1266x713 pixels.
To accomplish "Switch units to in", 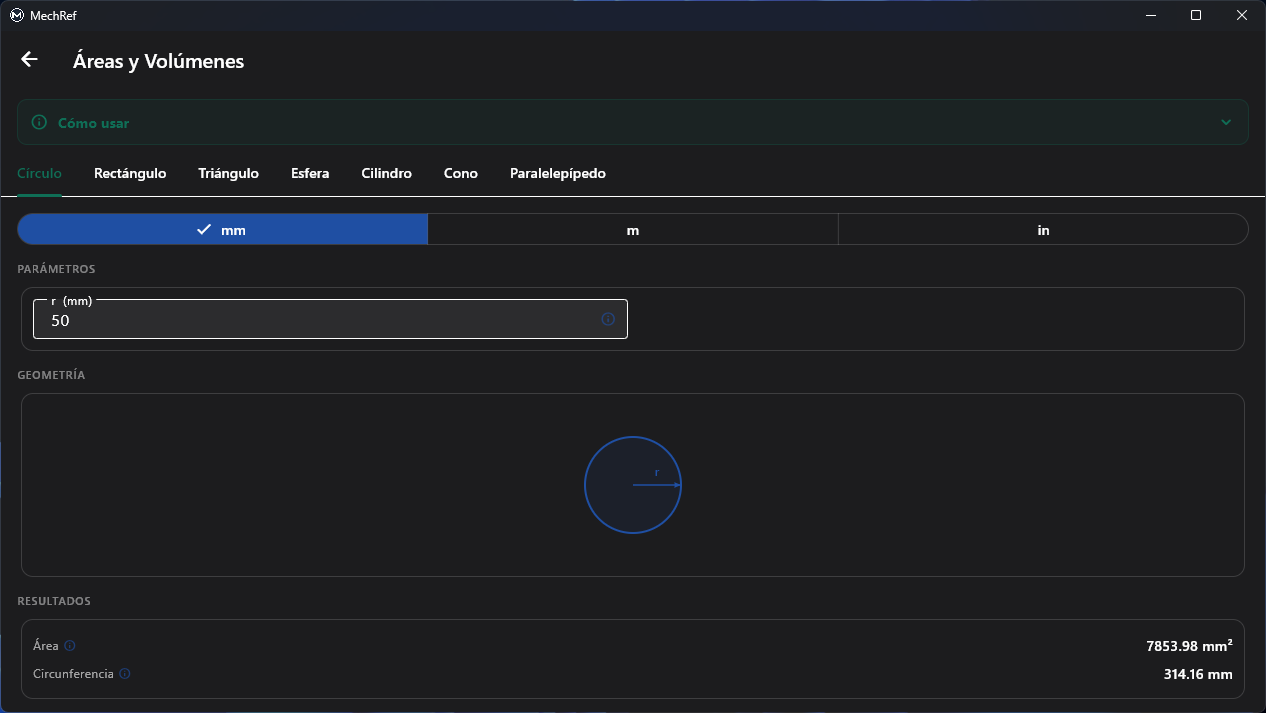I will click(x=1043, y=229).
